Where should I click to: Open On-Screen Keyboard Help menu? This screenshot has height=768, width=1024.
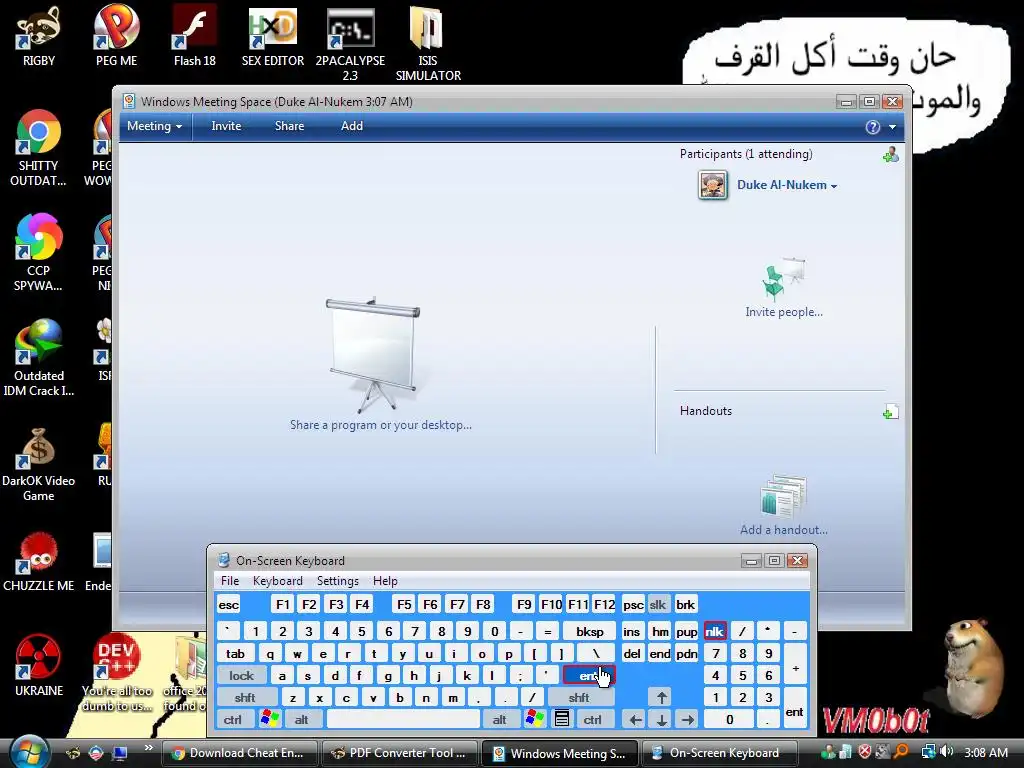tap(385, 581)
